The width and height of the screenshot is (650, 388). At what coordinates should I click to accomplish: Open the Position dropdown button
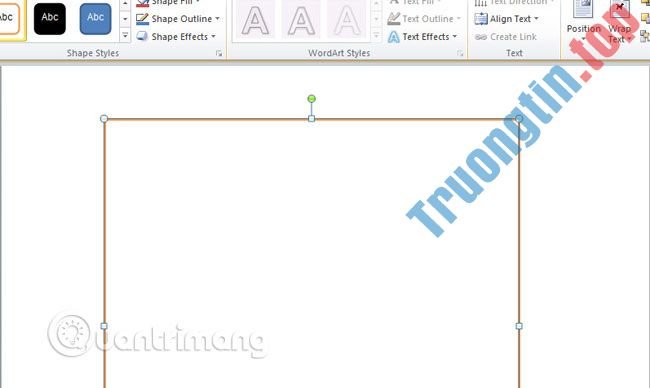click(x=583, y=22)
